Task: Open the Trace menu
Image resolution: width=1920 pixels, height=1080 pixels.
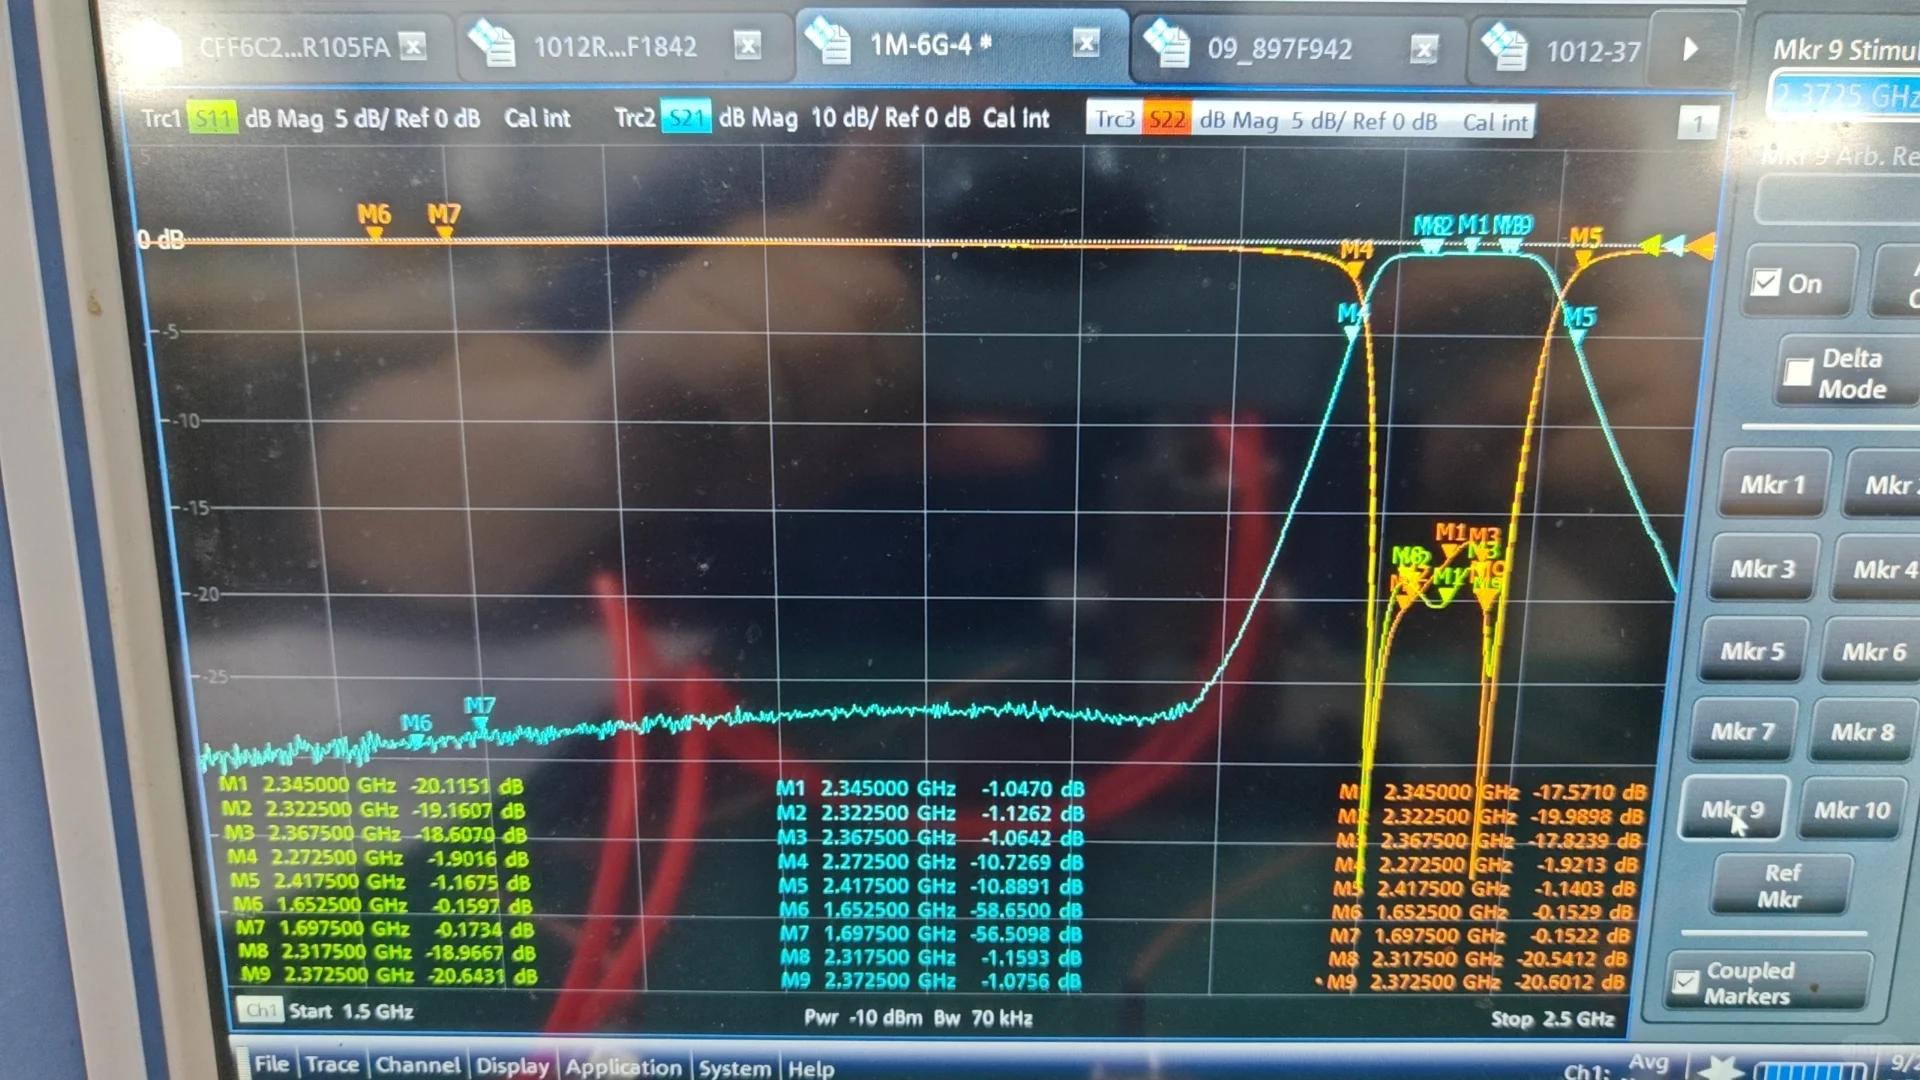Action: (x=331, y=1065)
